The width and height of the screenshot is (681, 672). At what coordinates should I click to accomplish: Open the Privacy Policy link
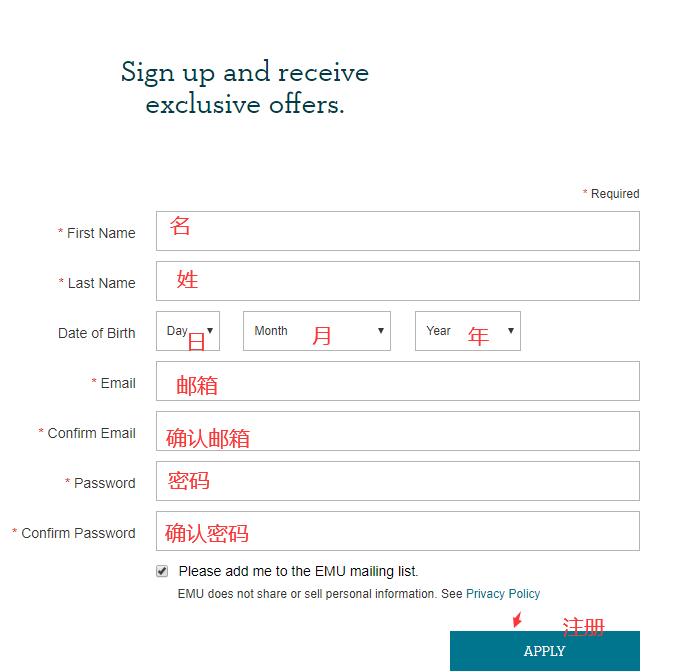point(502,594)
